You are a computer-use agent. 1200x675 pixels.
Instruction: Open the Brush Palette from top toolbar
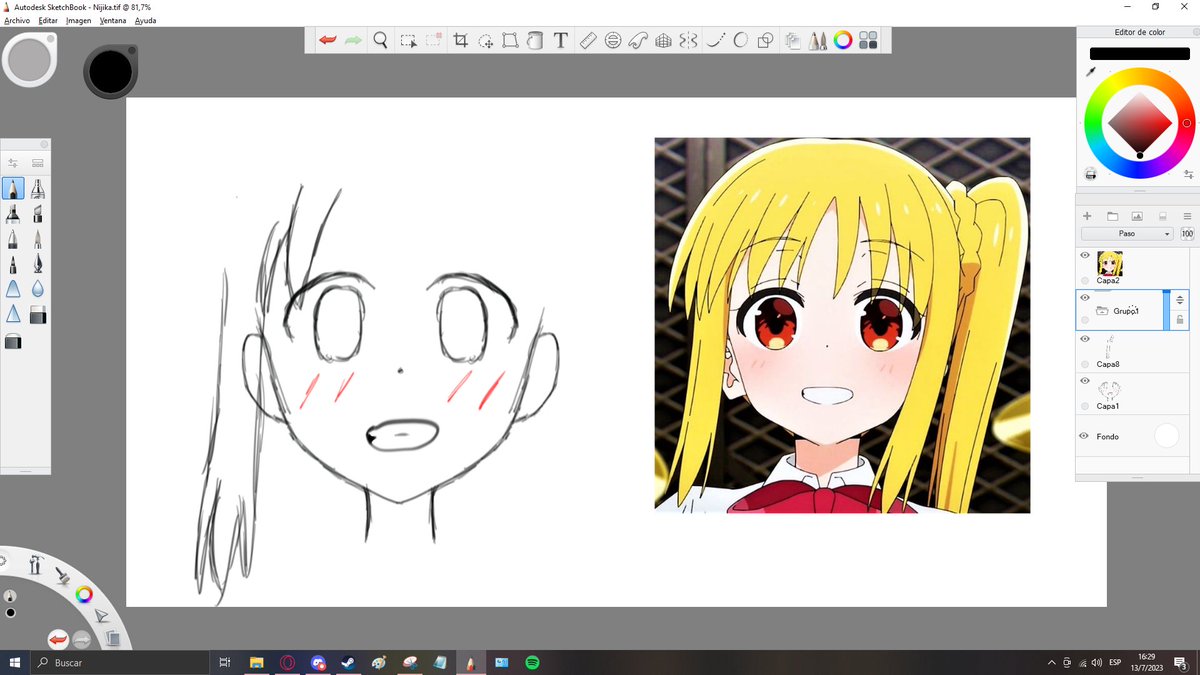pyautogui.click(x=818, y=40)
